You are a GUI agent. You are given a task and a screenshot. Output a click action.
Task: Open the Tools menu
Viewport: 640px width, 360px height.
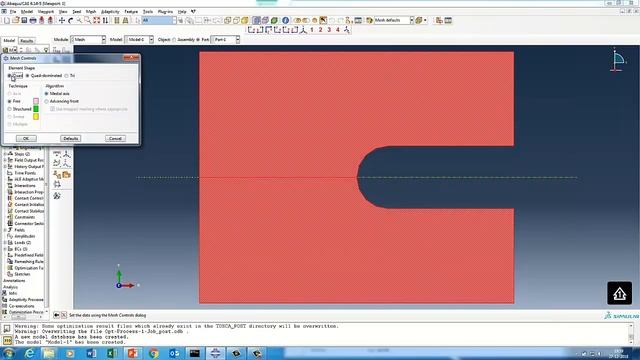click(148, 12)
